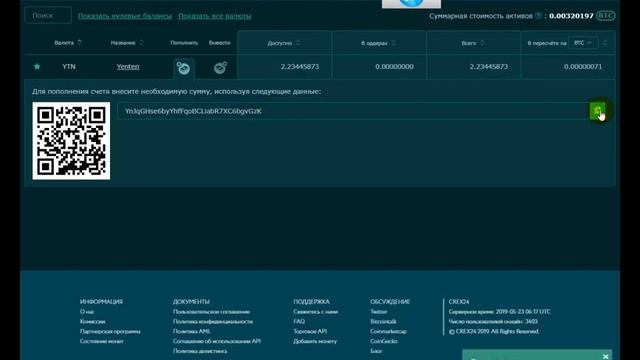Screen dimensions: 640x360
Task: Open the BTC conversion currency dropdown
Action: [x=583, y=43]
